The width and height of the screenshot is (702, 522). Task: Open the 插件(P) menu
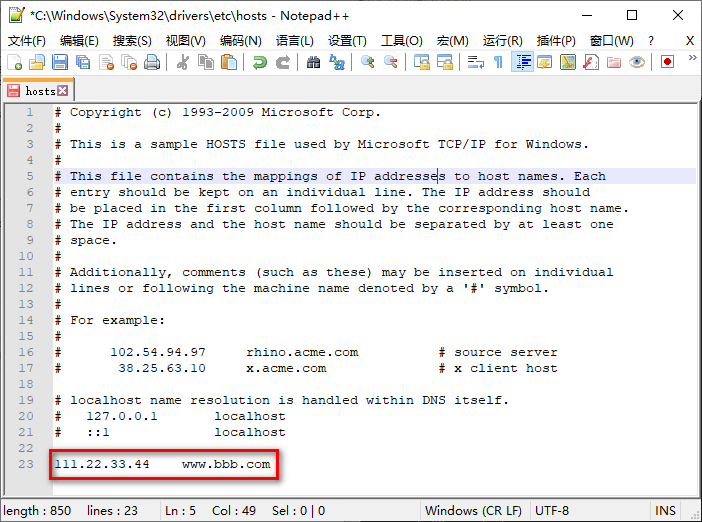(556, 41)
